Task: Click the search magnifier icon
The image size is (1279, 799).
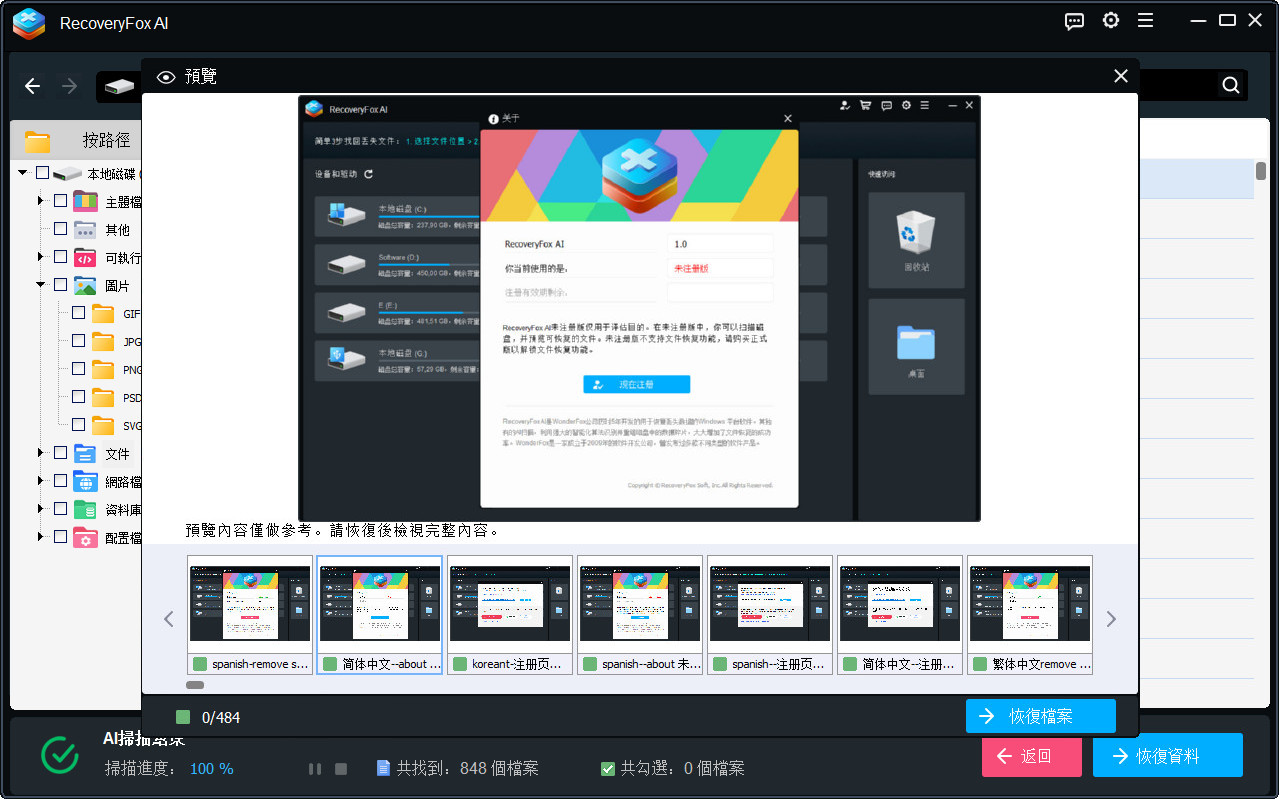Action: click(x=1231, y=86)
